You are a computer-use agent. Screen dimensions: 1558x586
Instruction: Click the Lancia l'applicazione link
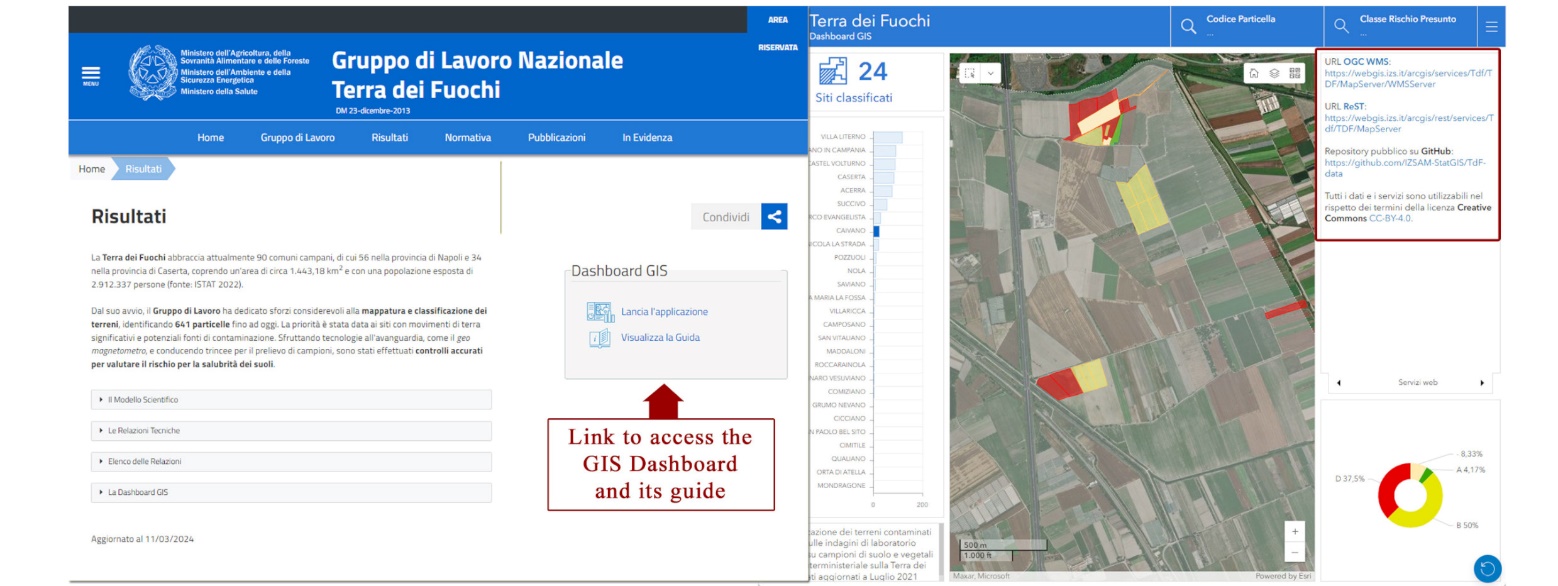(664, 312)
